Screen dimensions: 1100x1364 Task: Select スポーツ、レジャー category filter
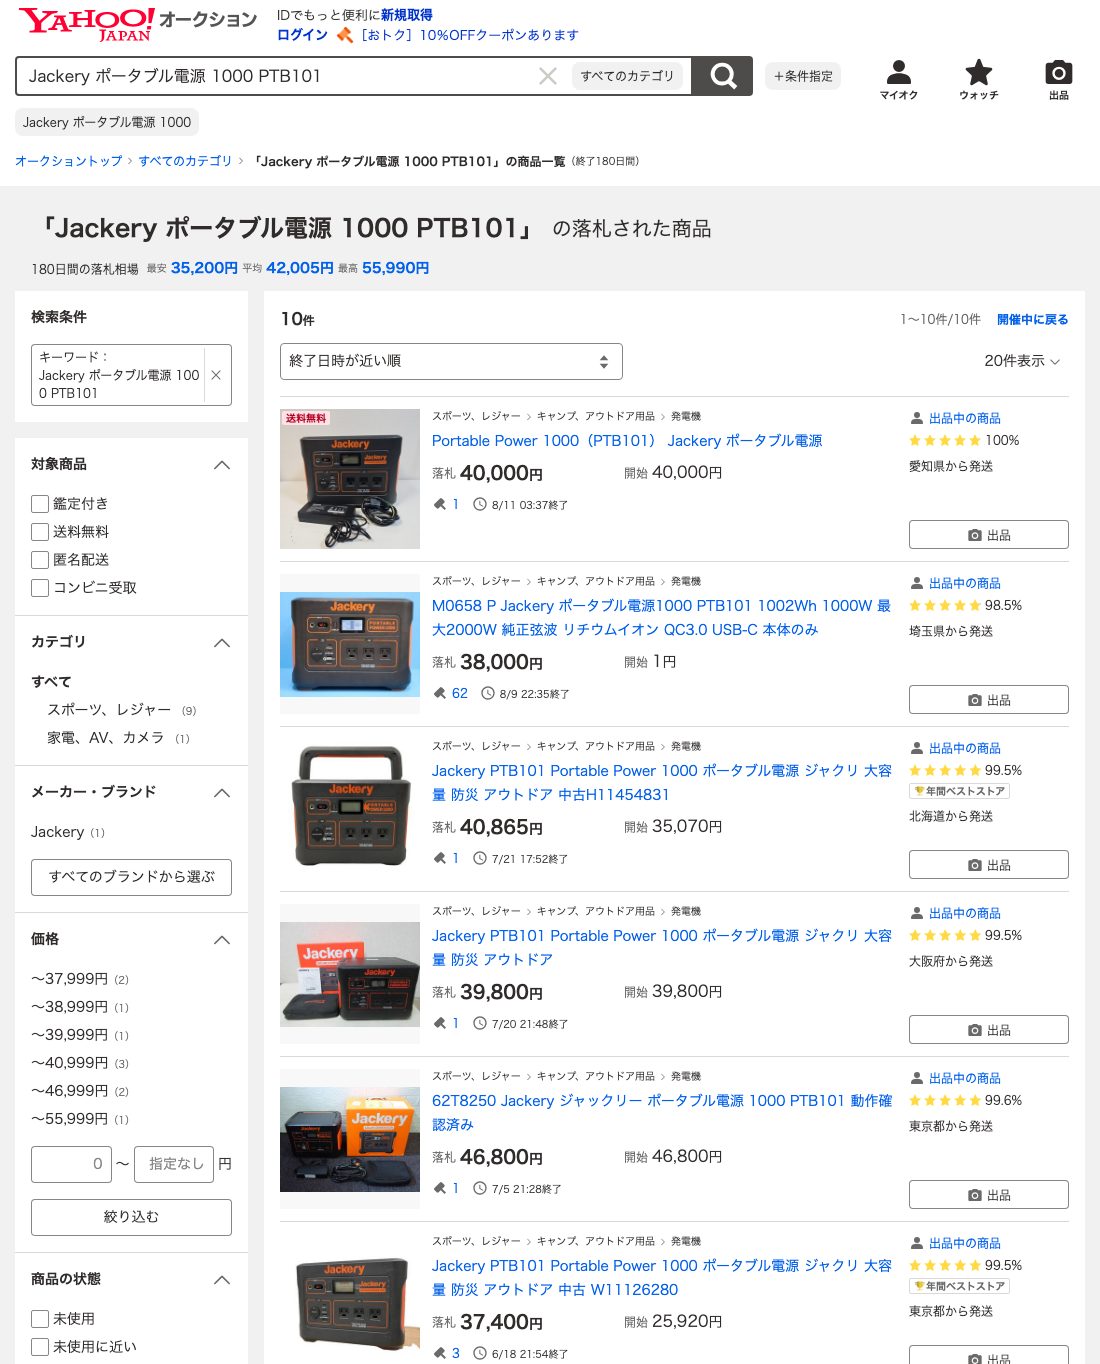coord(109,710)
